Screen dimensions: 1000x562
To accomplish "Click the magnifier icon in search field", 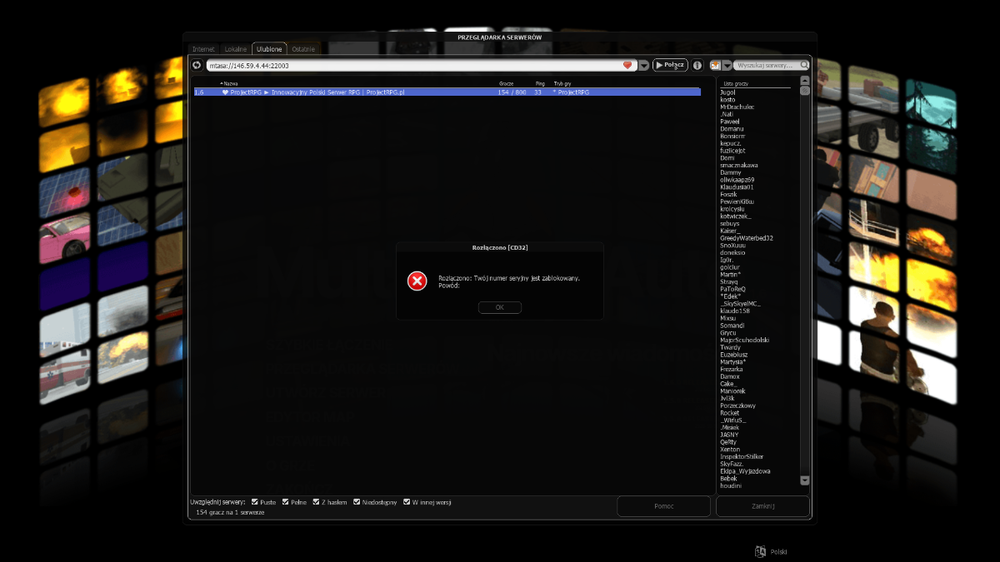I will coord(804,65).
